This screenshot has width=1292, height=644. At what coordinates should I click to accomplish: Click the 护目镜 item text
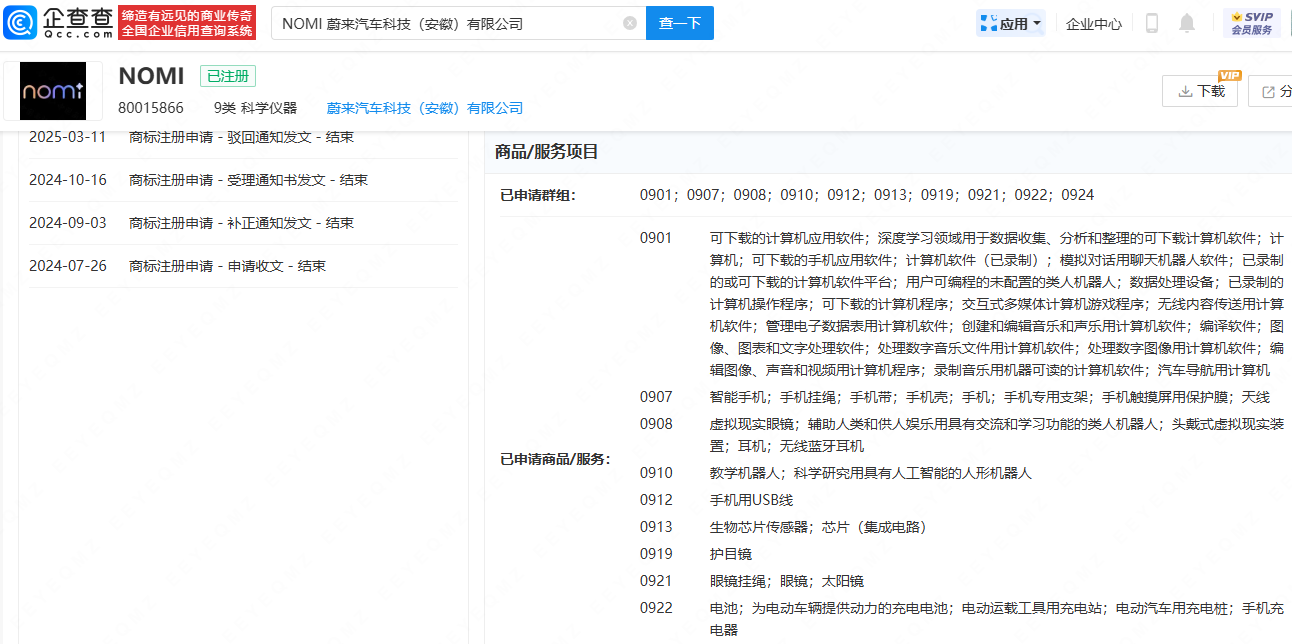coord(731,554)
